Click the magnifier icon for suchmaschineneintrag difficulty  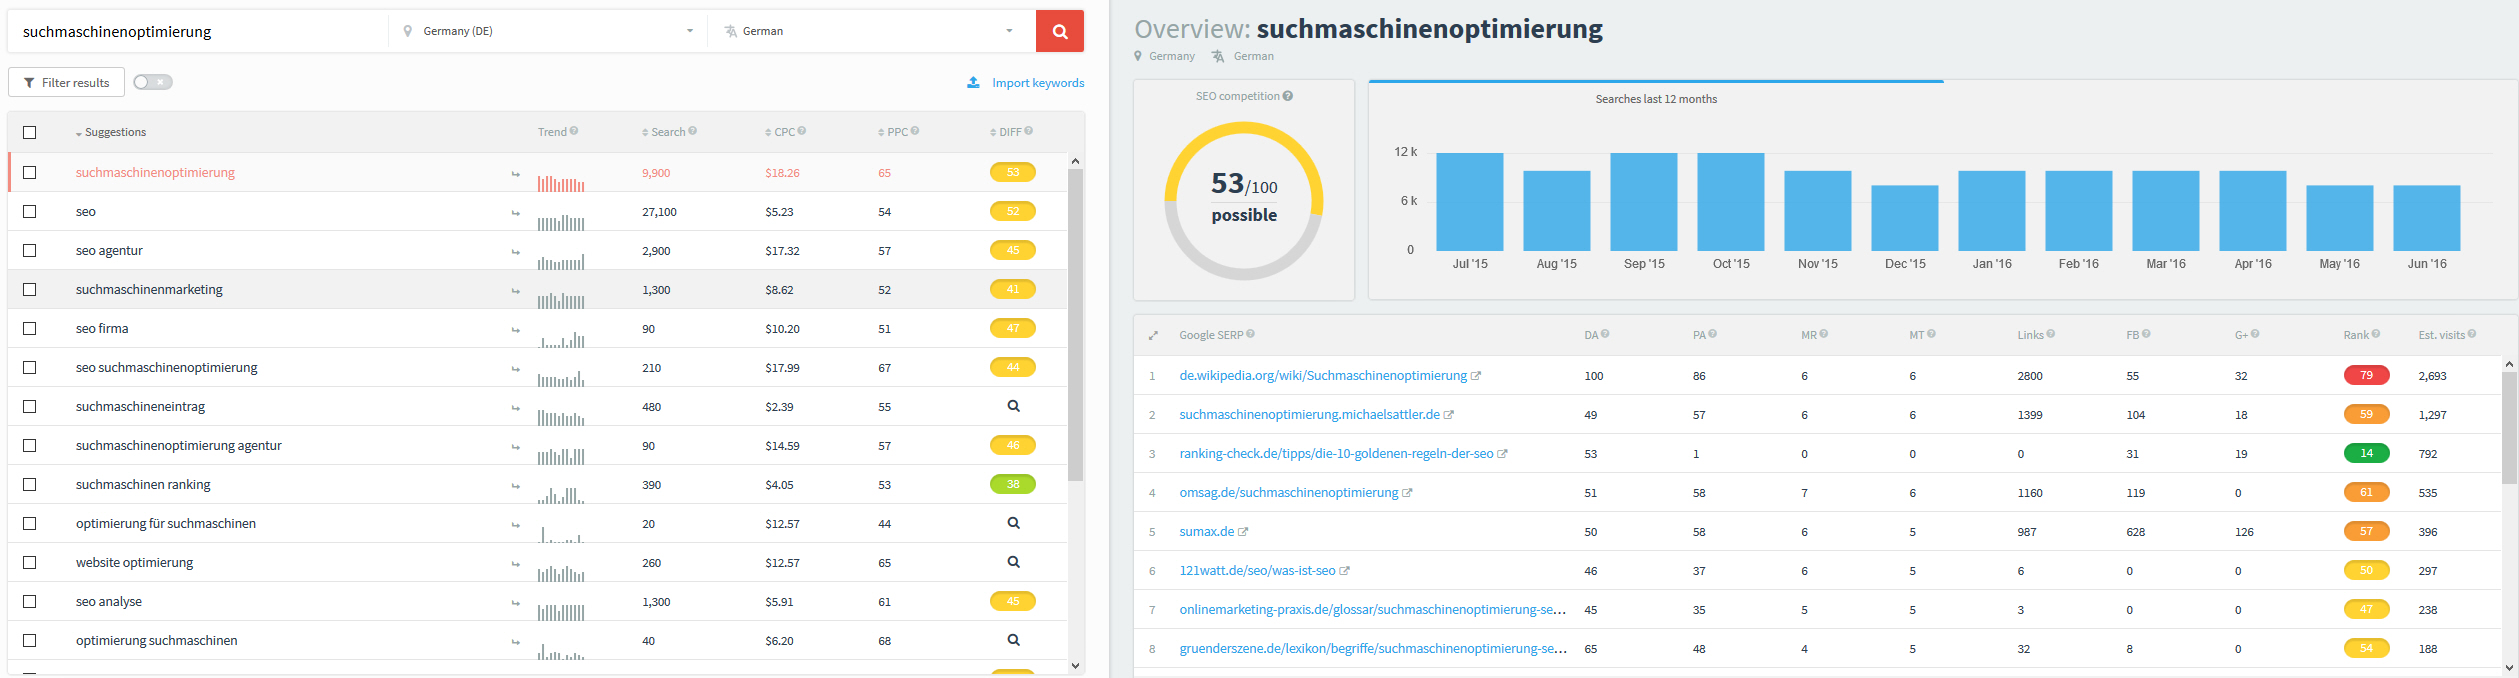(x=1013, y=406)
